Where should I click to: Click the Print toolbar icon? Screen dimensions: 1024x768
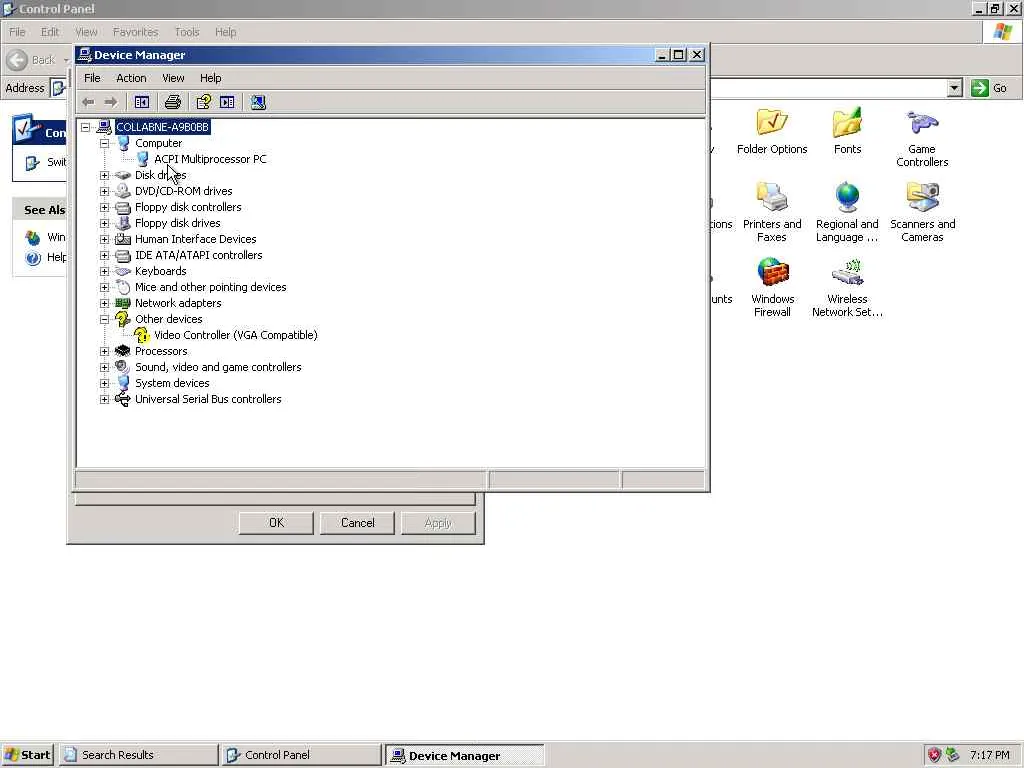[172, 102]
